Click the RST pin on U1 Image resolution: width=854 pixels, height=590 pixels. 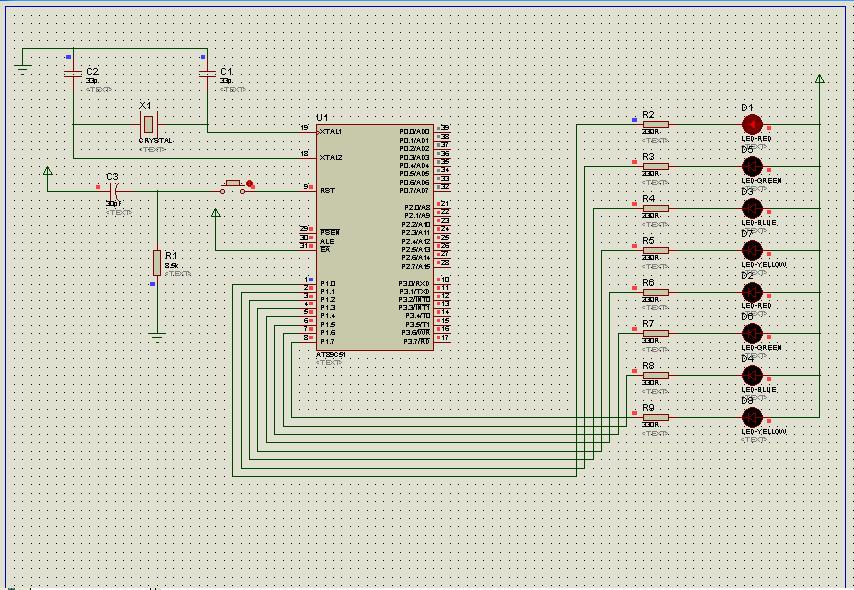click(x=326, y=189)
